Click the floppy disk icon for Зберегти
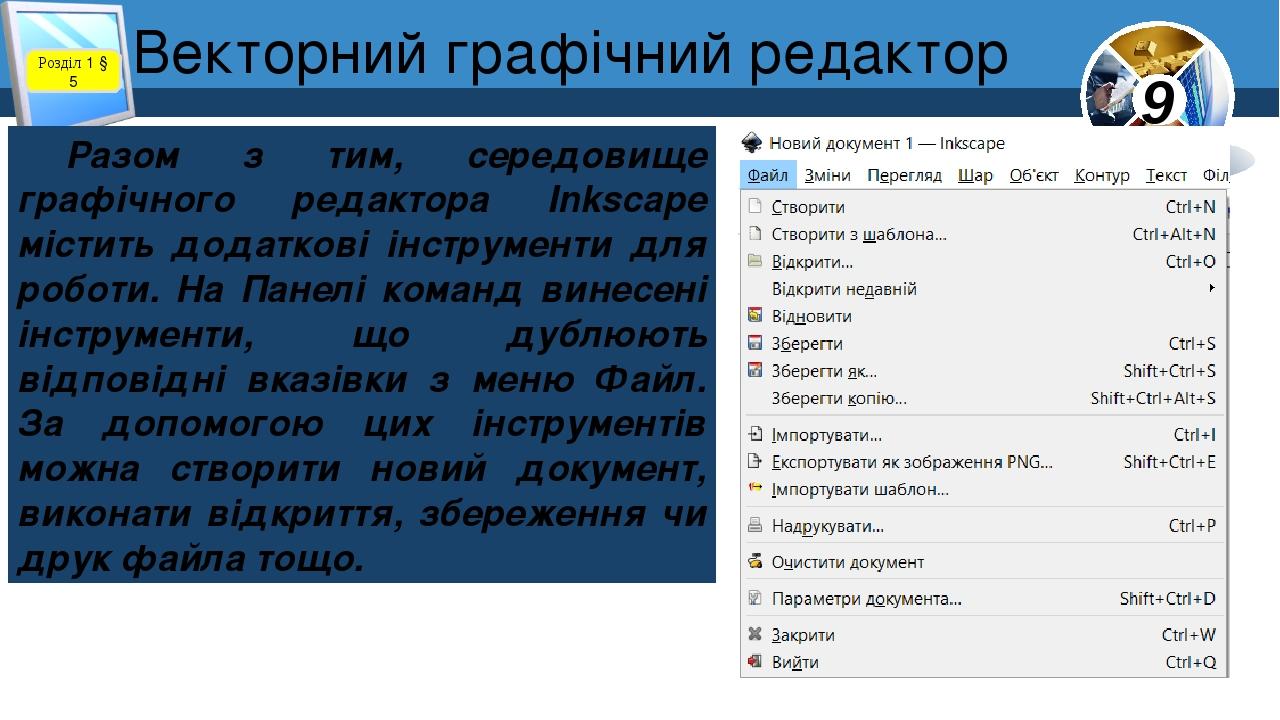This screenshot has height=720, width=1280. pyautogui.click(x=755, y=343)
